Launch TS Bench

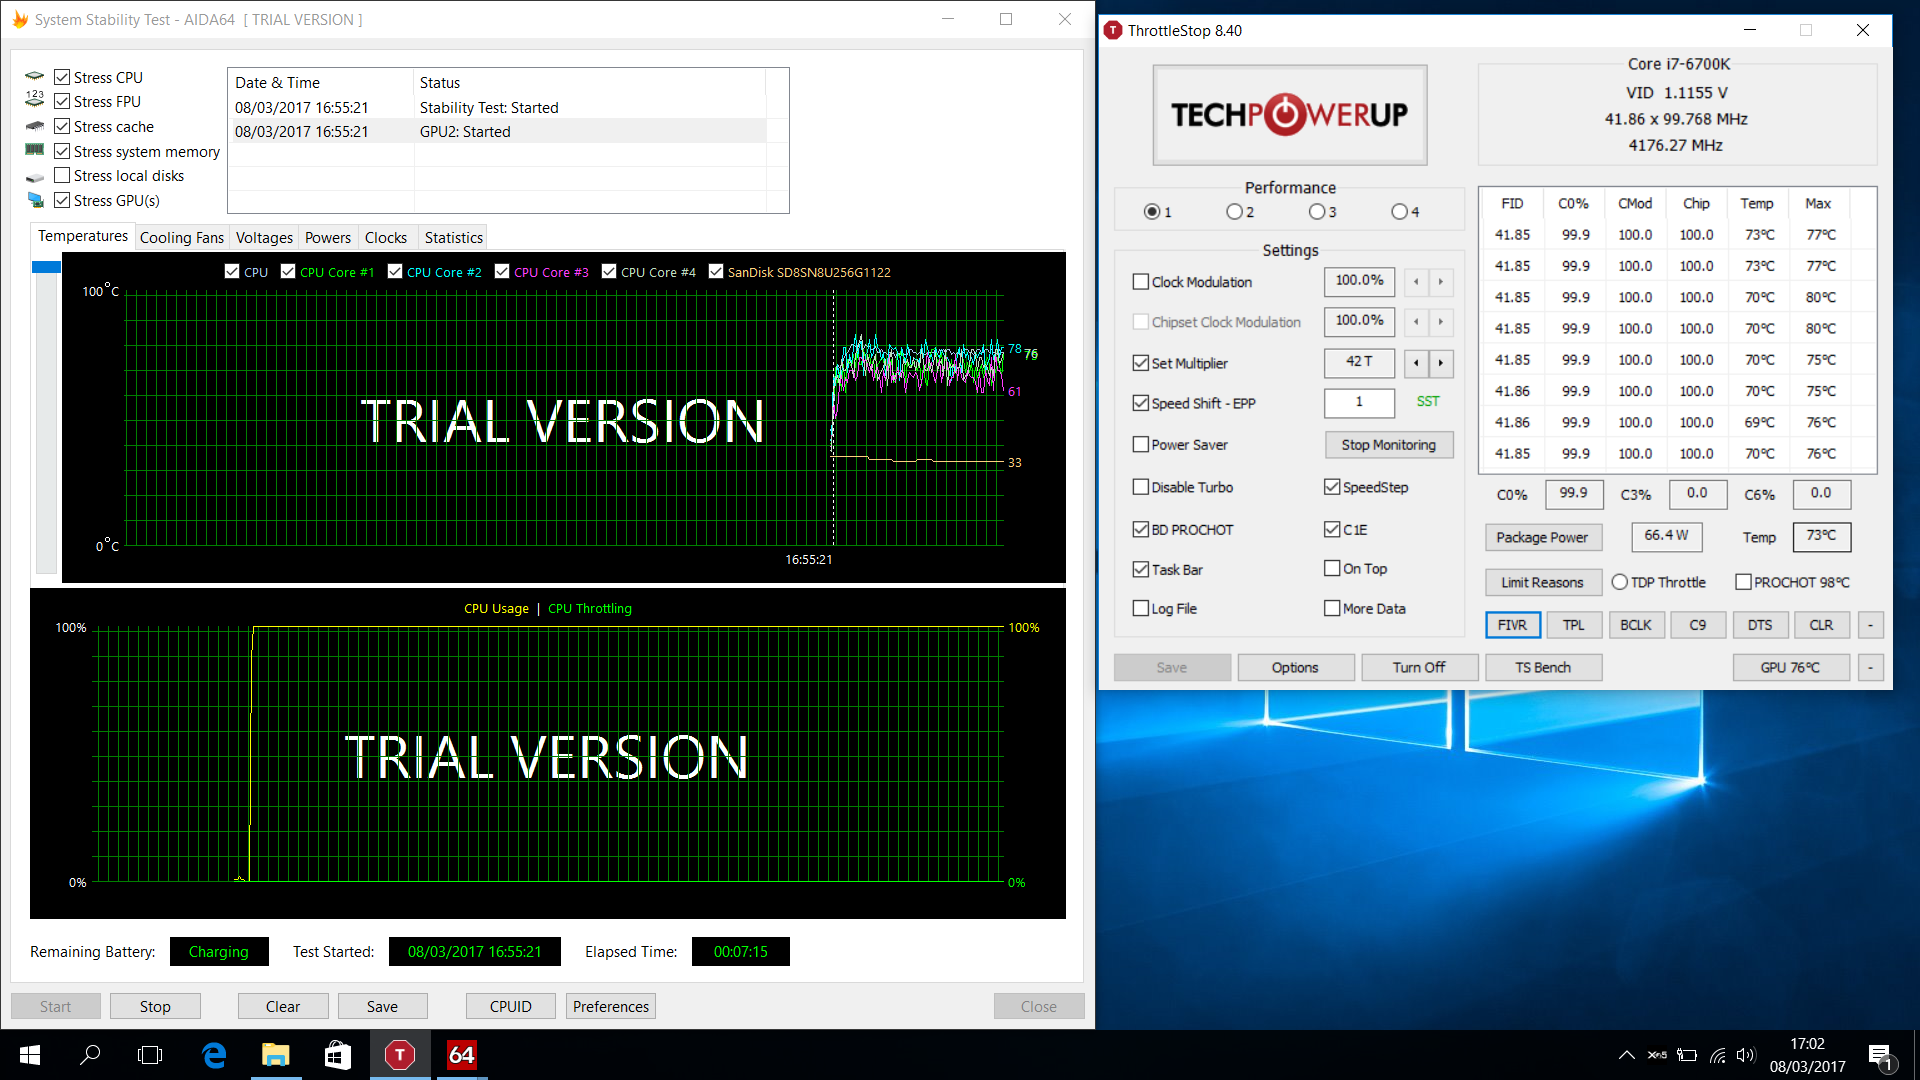tap(1543, 667)
